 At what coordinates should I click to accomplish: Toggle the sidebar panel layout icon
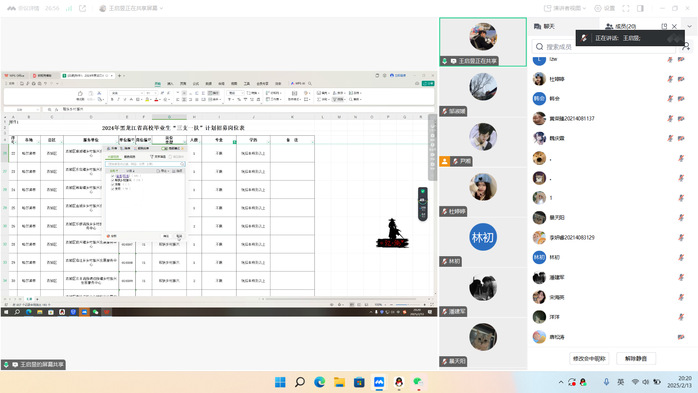coord(641,8)
